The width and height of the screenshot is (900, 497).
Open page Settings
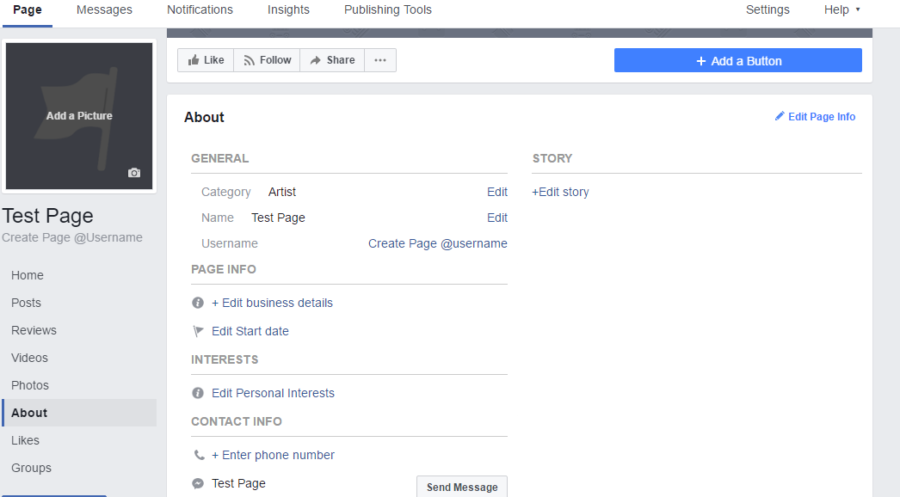(767, 10)
